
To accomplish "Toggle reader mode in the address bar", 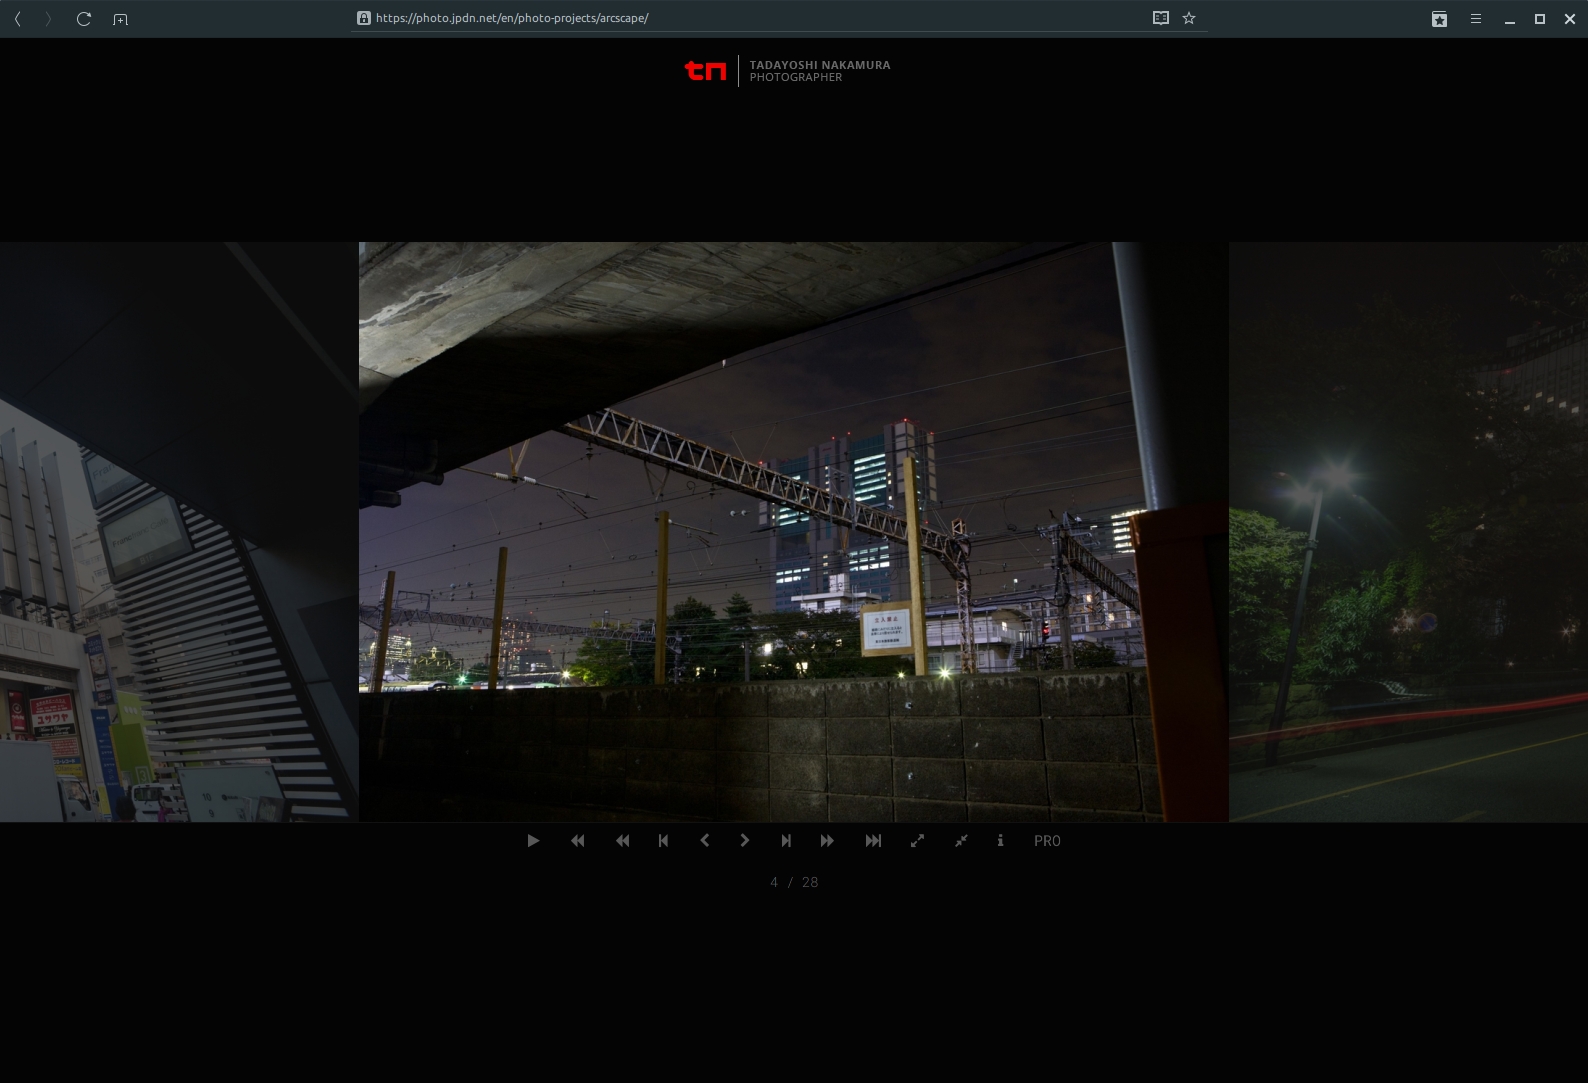I will click(x=1160, y=18).
